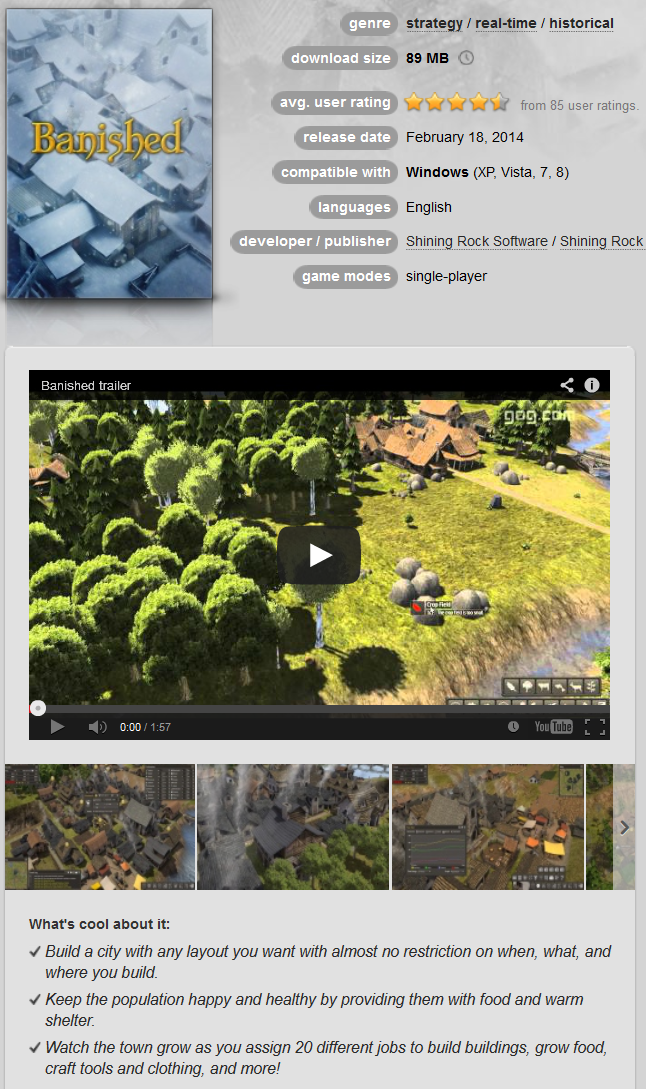
Task: Click the star rating for average user rating
Action: [x=457, y=102]
